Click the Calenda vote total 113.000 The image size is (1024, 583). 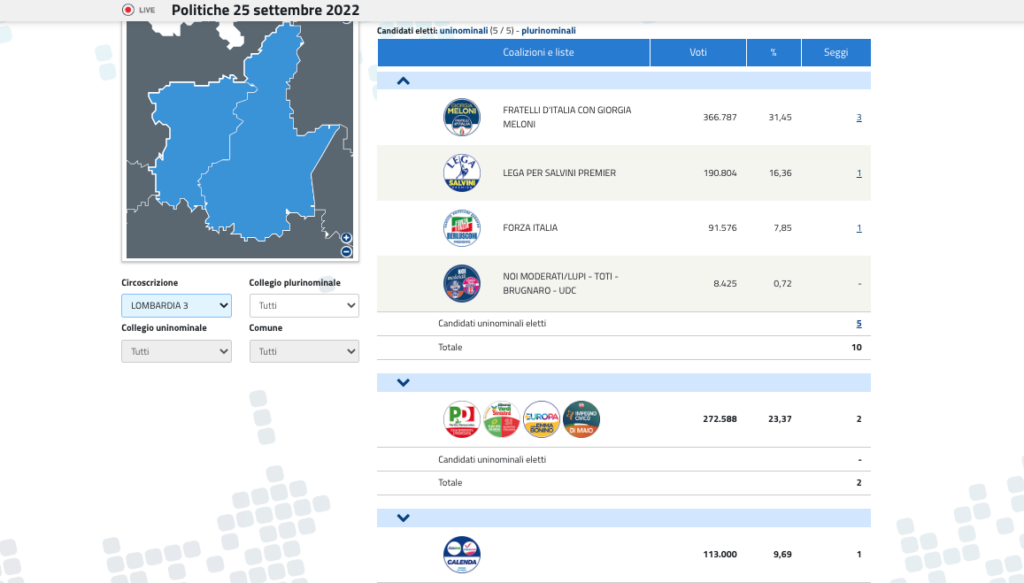click(x=720, y=554)
